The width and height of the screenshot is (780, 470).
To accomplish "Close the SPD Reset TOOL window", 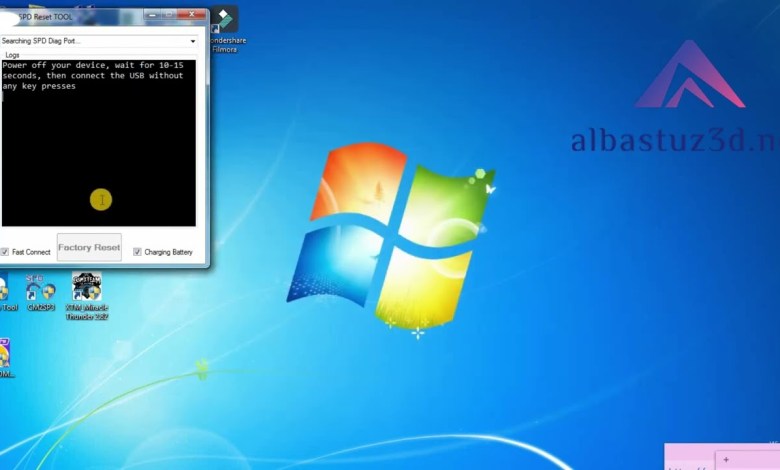I will (x=192, y=15).
